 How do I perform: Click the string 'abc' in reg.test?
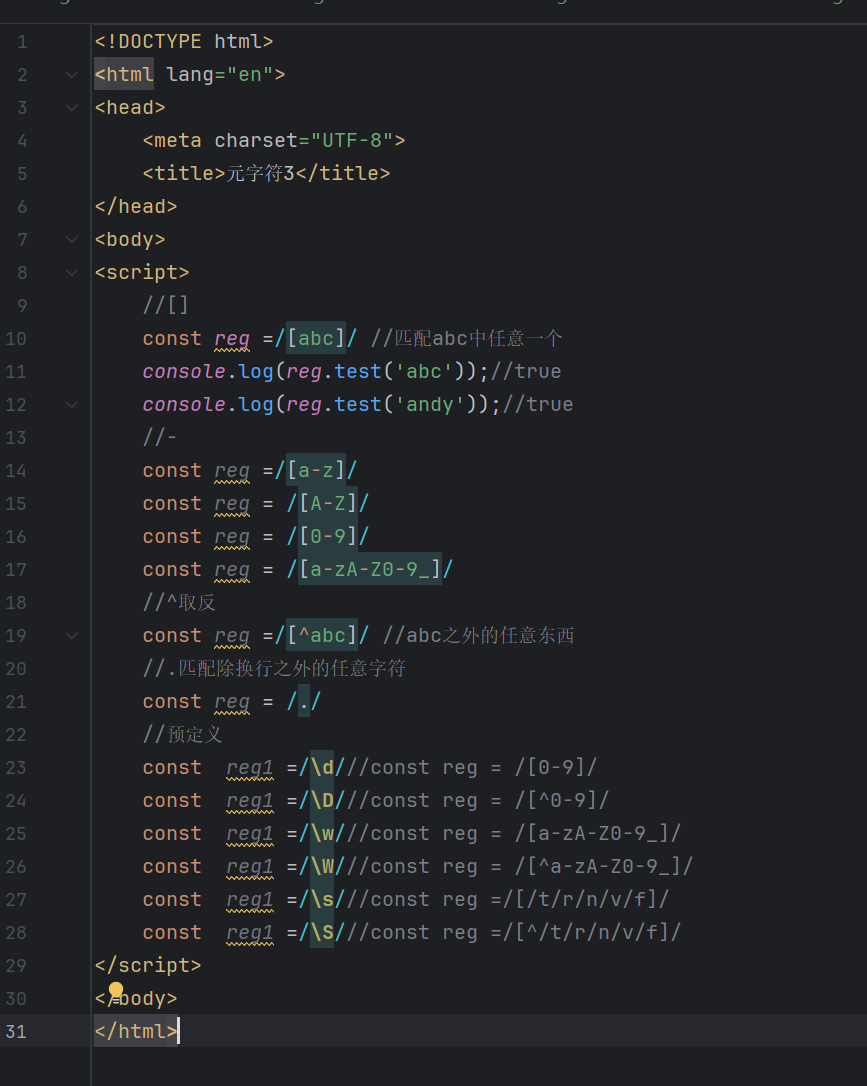pos(424,371)
